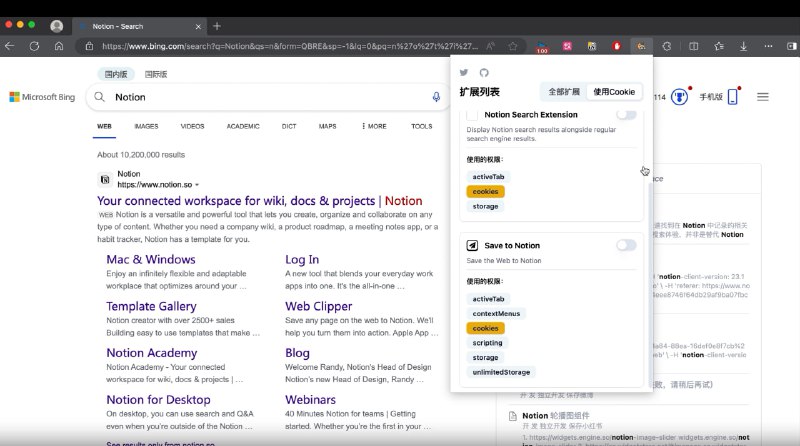Expand the notion.so URL dropdown arrow
The image size is (800, 446).
197,185
